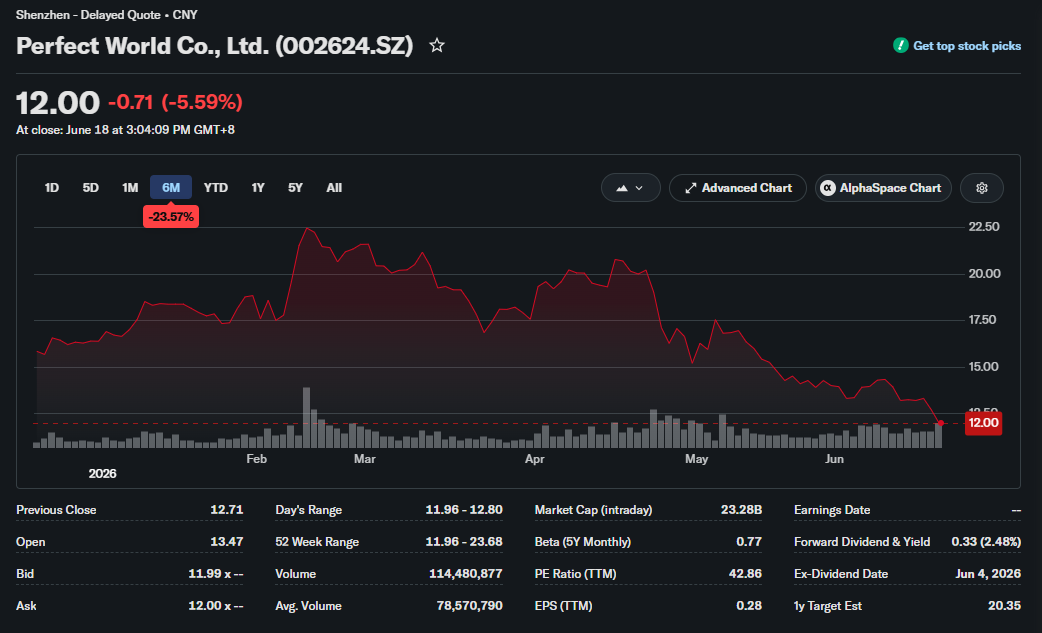Select the 5D time range
Viewport: 1042px width, 633px height.
coord(90,188)
